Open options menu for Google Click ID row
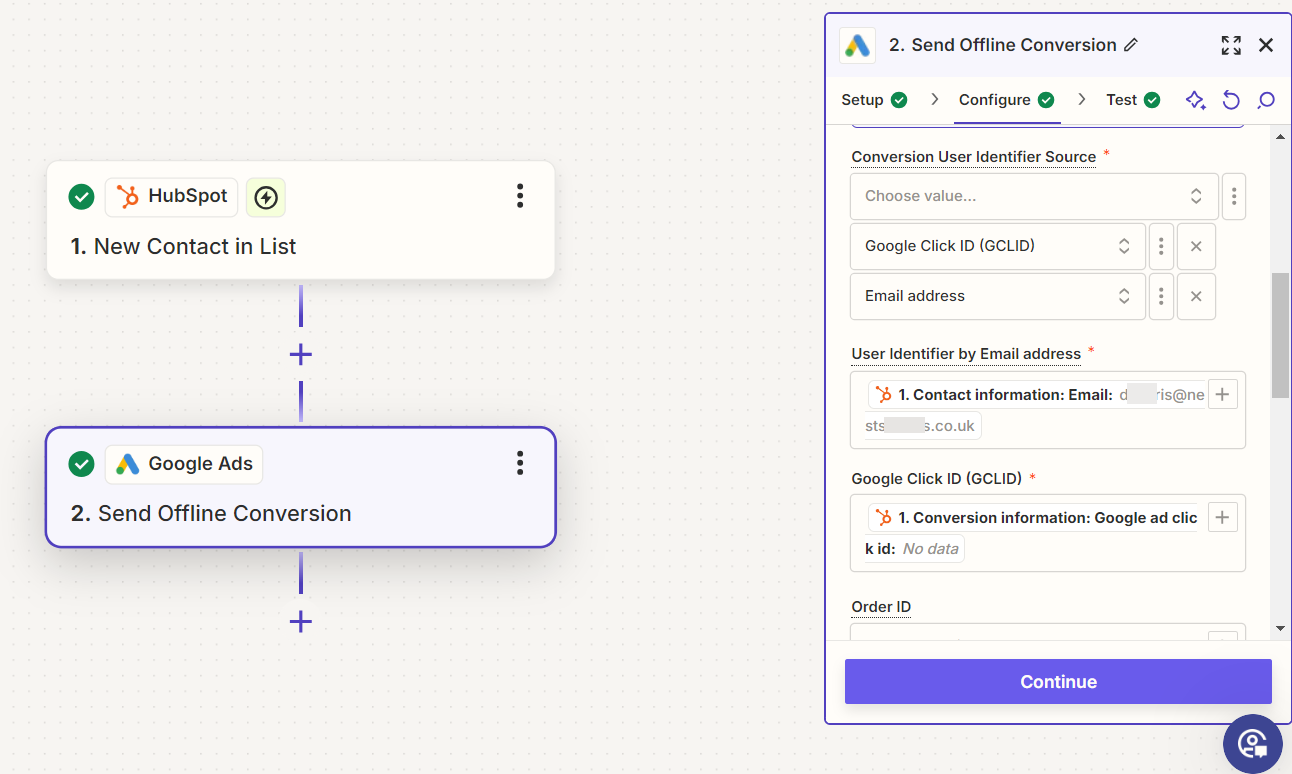1292x774 pixels. pyautogui.click(x=1161, y=246)
